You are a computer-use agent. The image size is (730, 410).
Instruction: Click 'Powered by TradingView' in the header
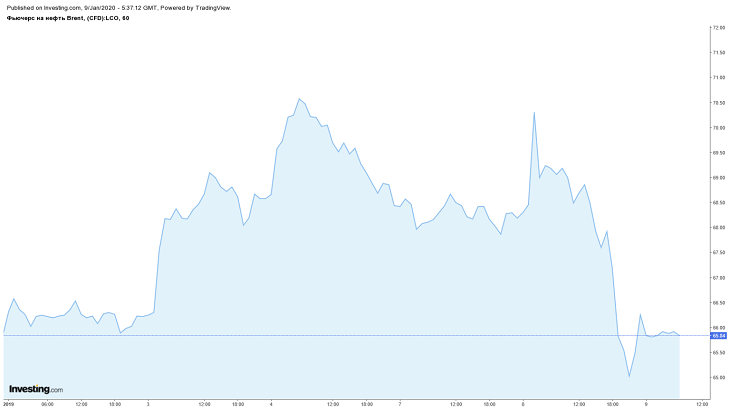pos(196,7)
